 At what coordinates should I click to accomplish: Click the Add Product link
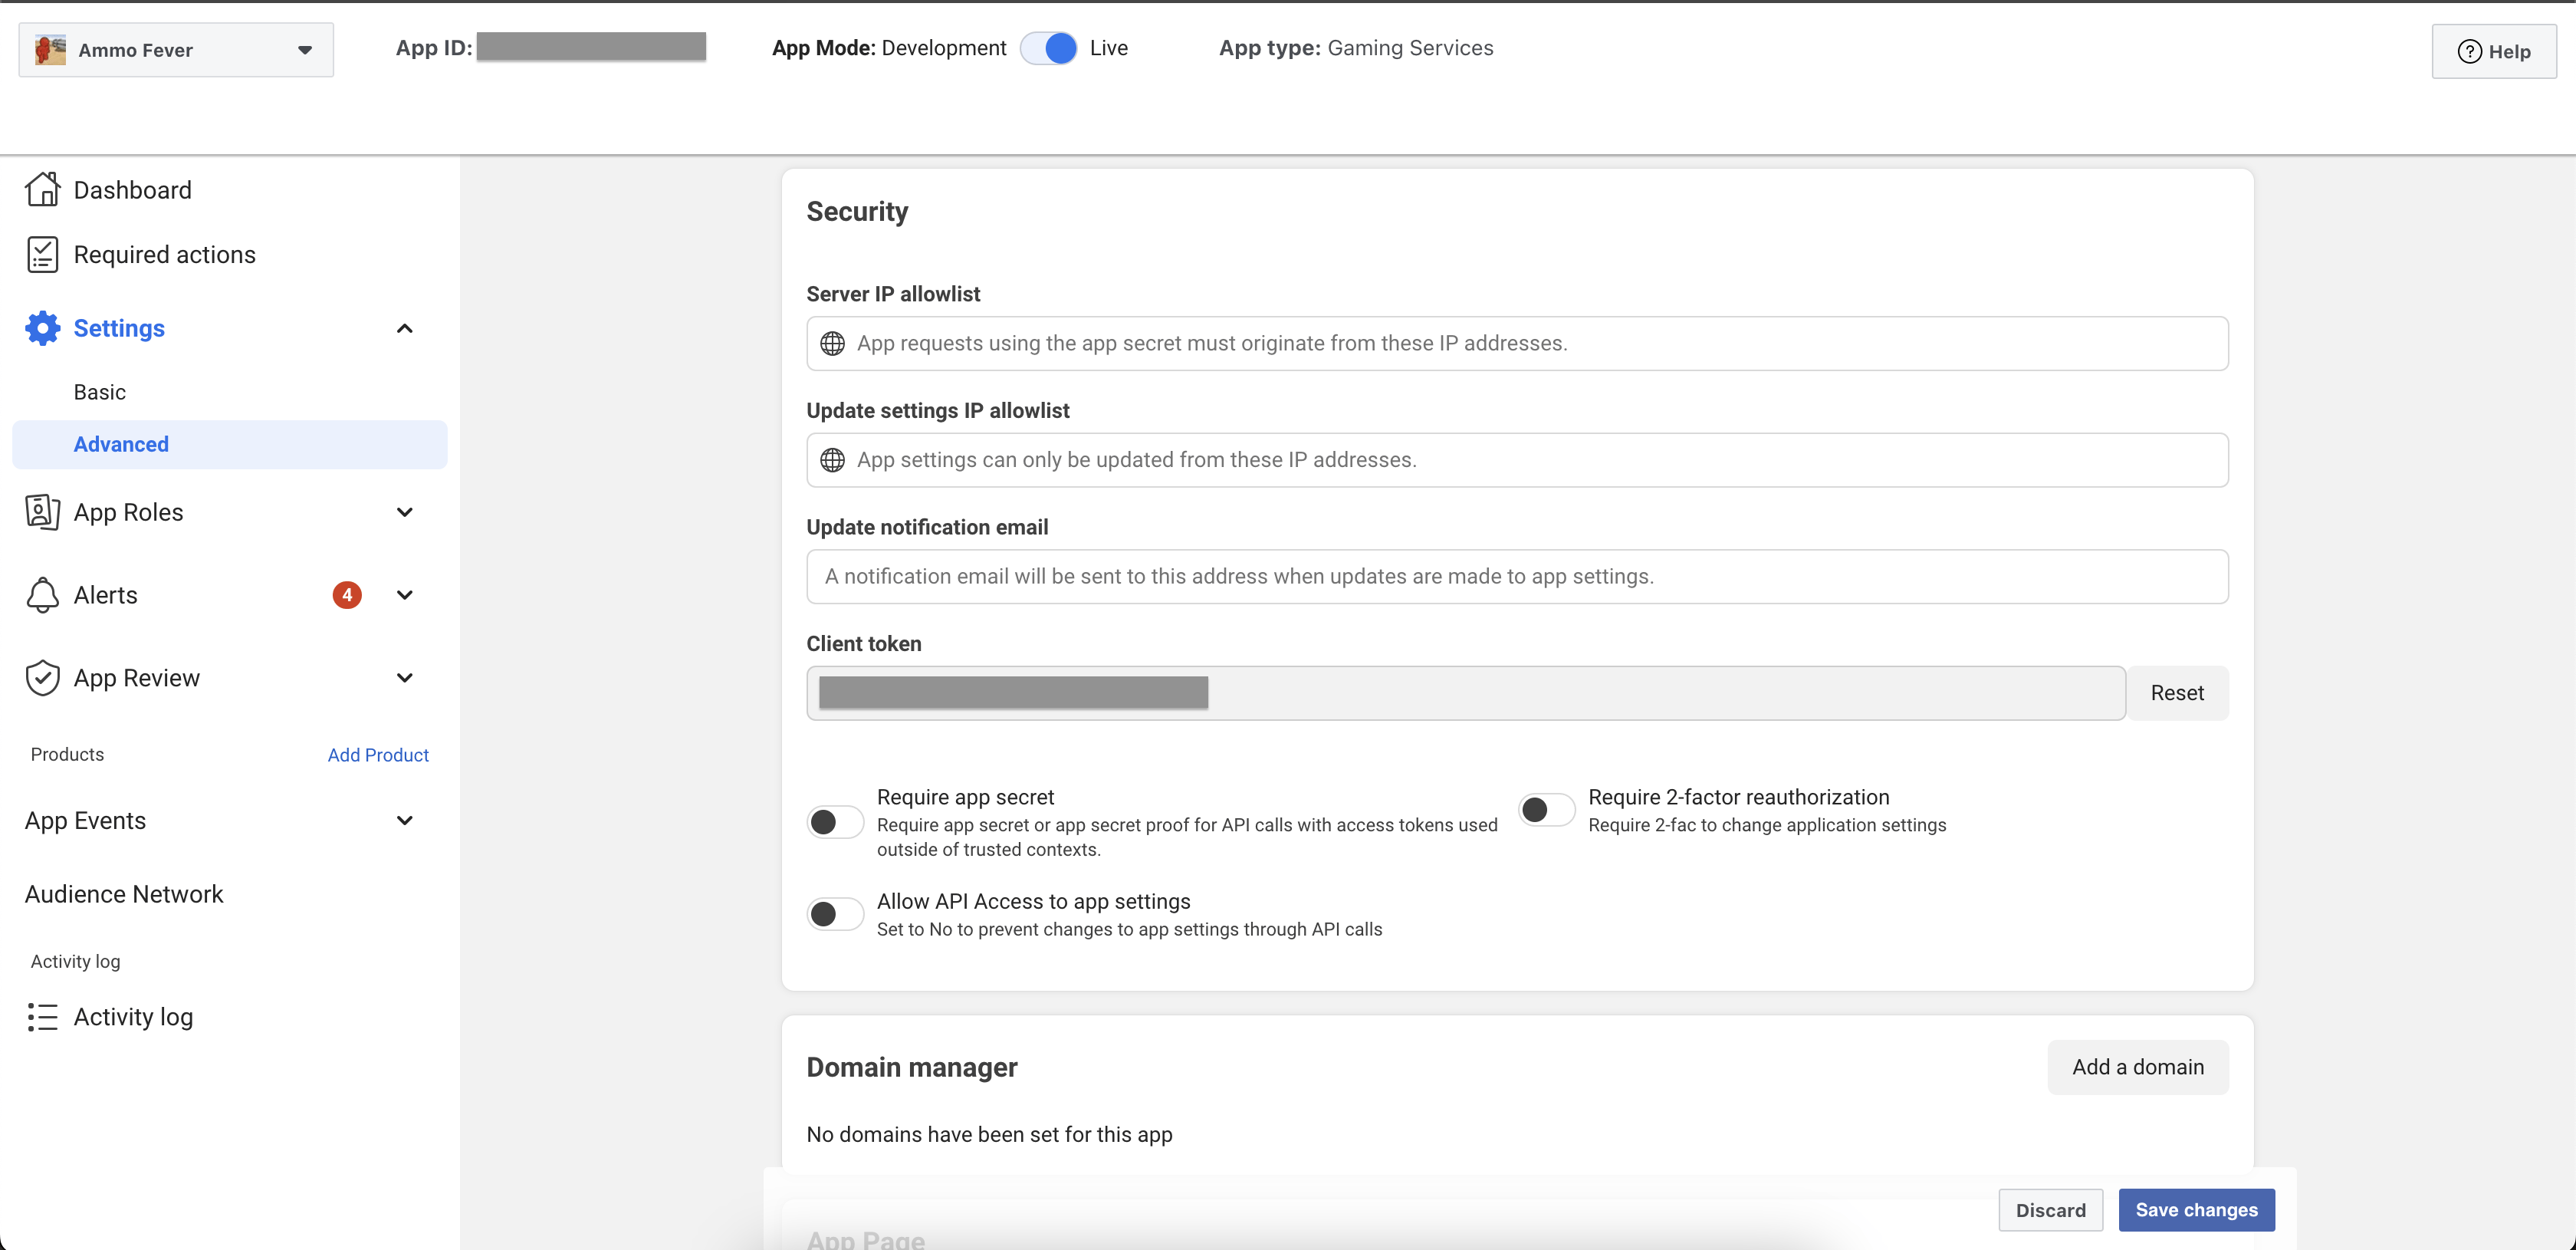click(378, 755)
